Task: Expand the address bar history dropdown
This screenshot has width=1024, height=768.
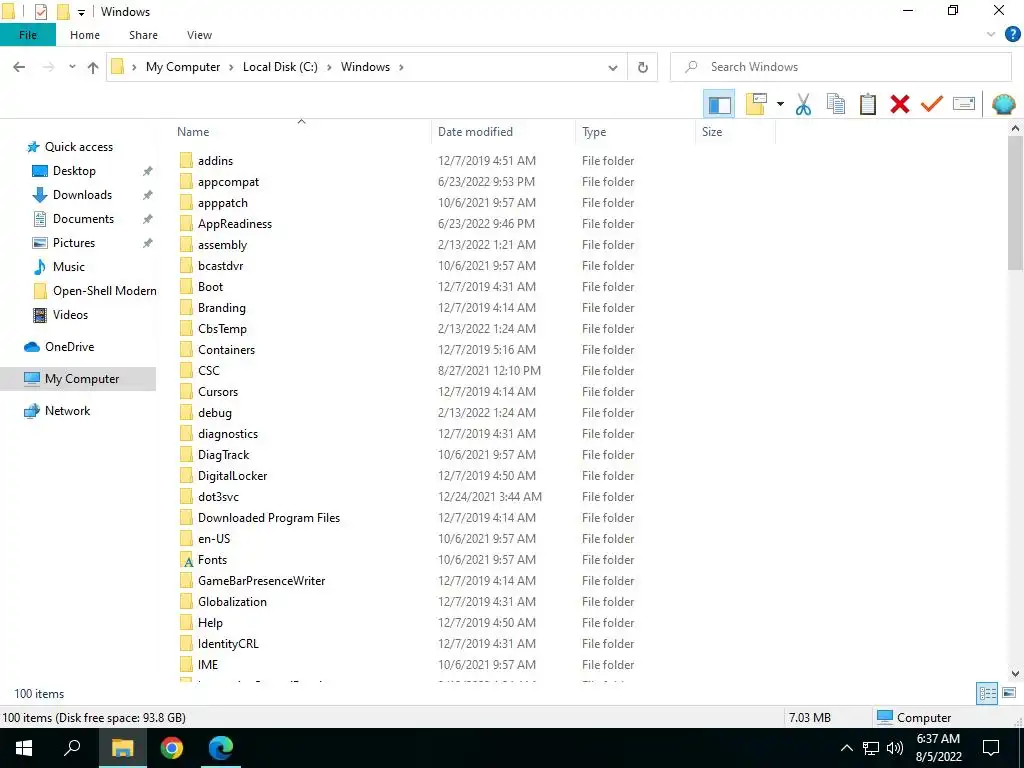Action: (x=613, y=67)
